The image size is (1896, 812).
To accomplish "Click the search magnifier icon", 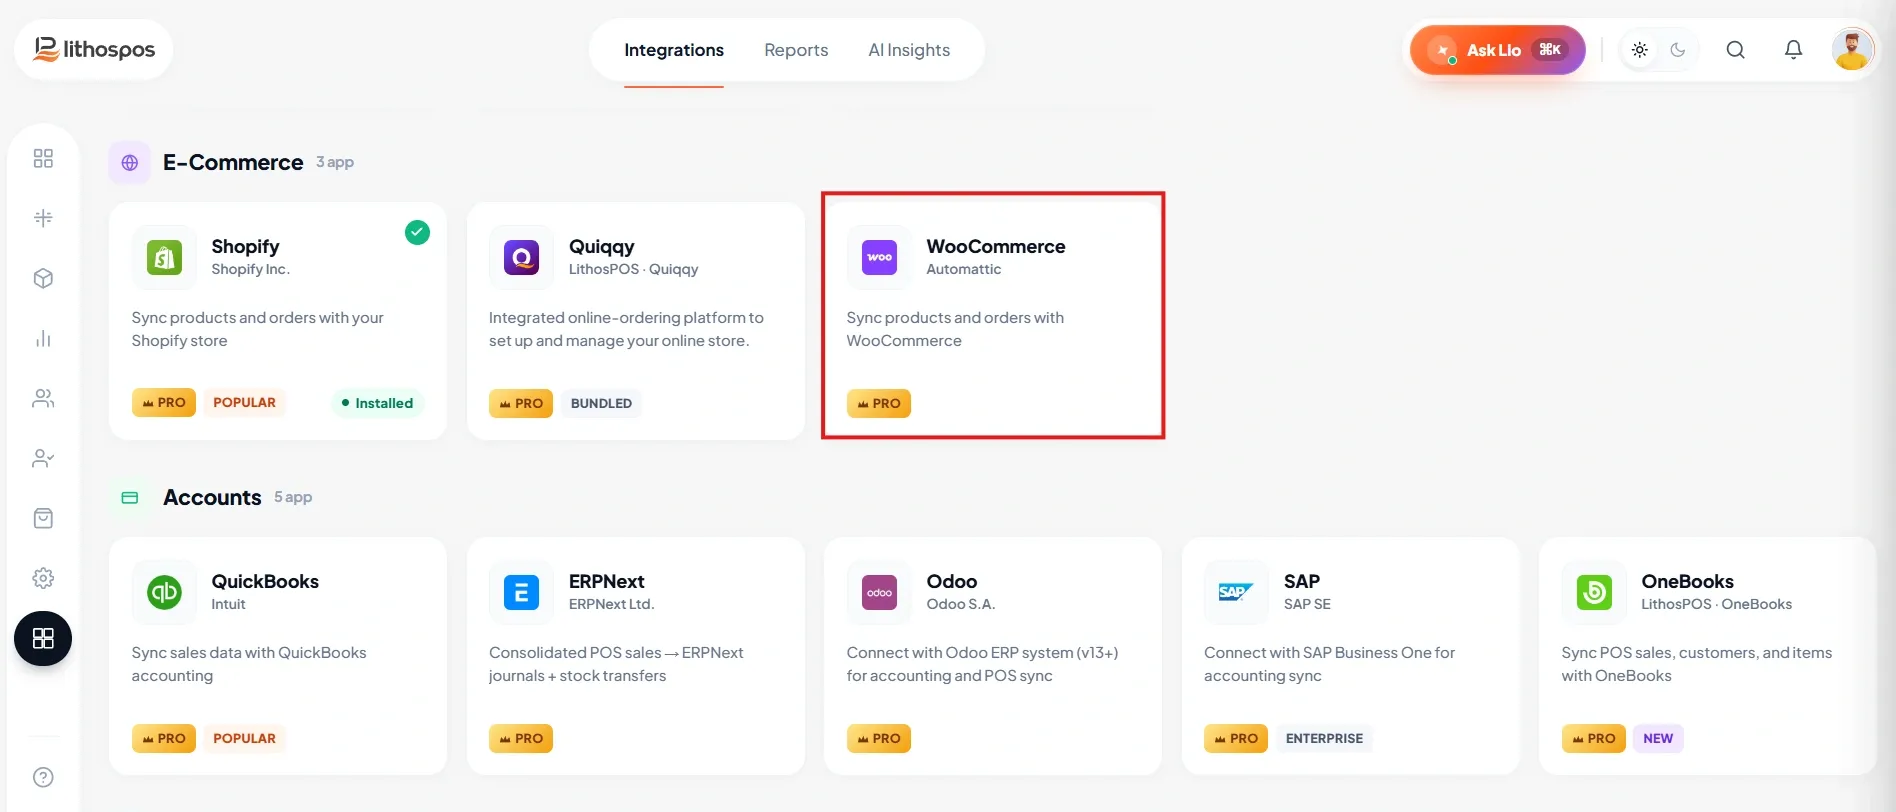I will tap(1736, 50).
